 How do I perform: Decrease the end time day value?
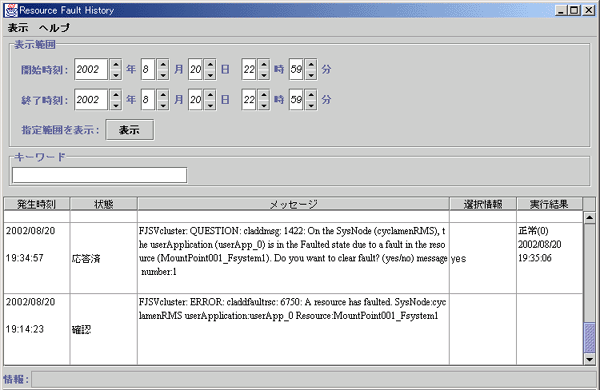(210, 105)
